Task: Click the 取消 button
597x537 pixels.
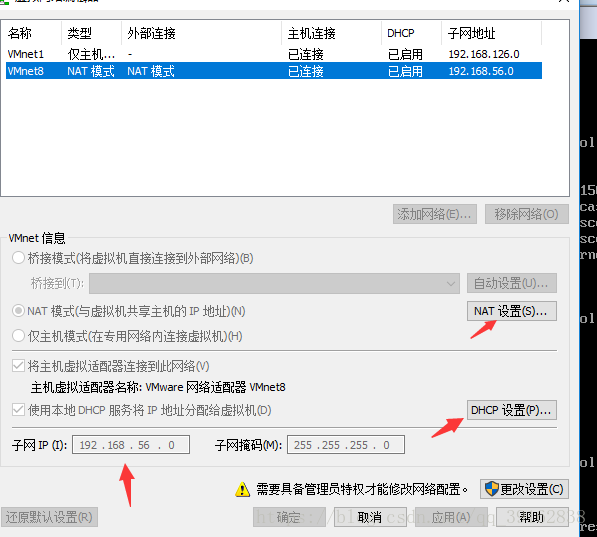Action: click(x=370, y=517)
